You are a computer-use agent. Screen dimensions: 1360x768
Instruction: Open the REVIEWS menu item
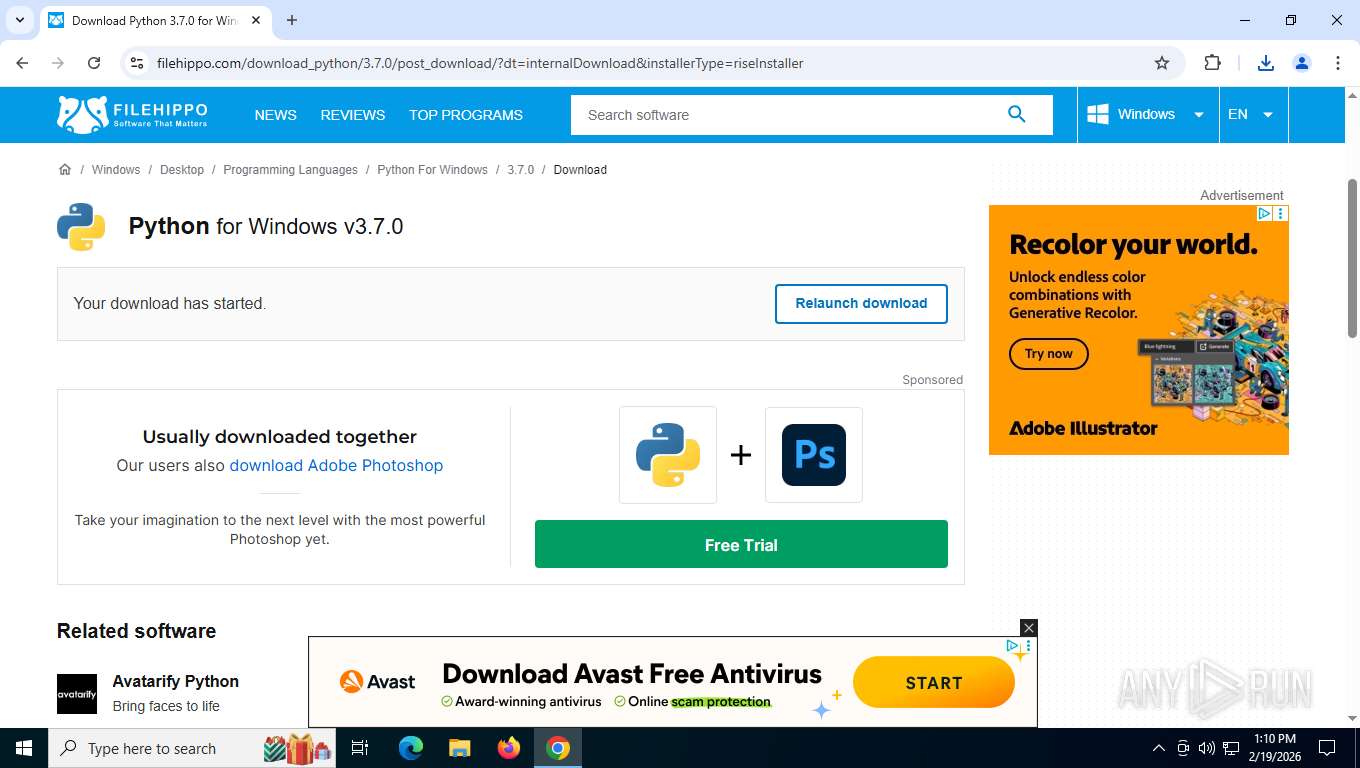tap(353, 115)
